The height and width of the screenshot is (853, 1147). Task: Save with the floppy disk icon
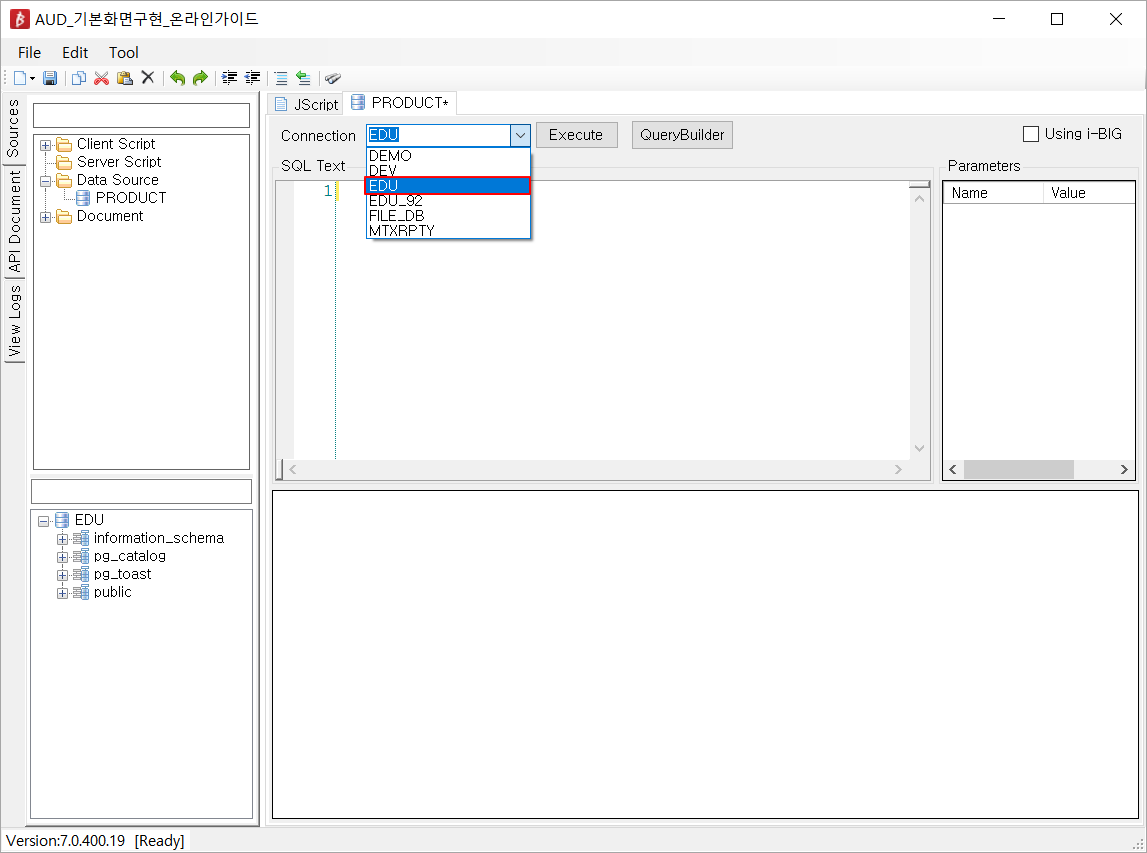pos(50,78)
